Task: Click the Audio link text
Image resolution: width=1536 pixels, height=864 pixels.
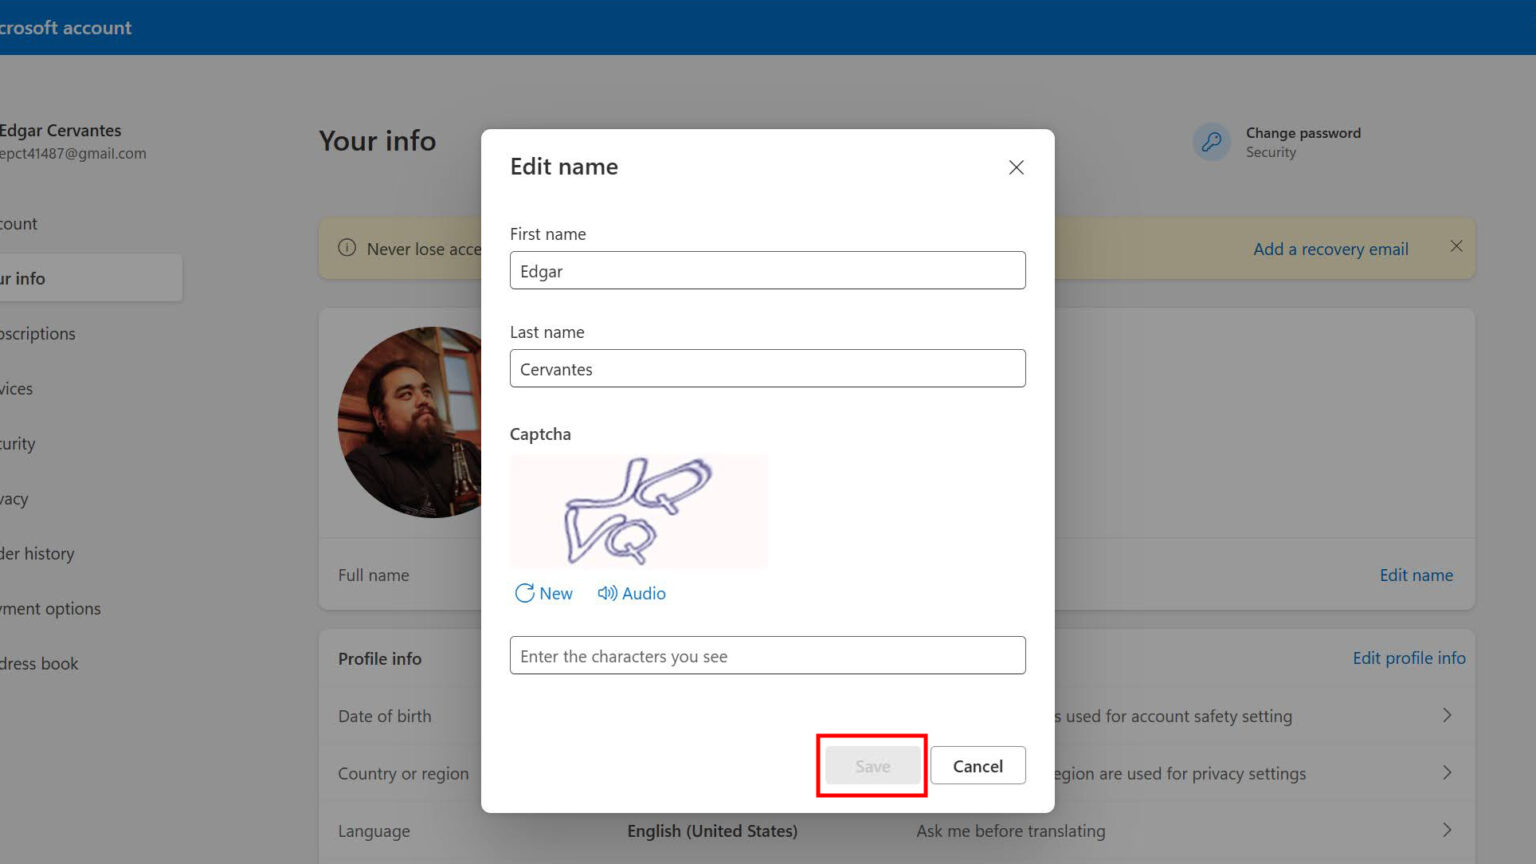Action: coord(644,593)
